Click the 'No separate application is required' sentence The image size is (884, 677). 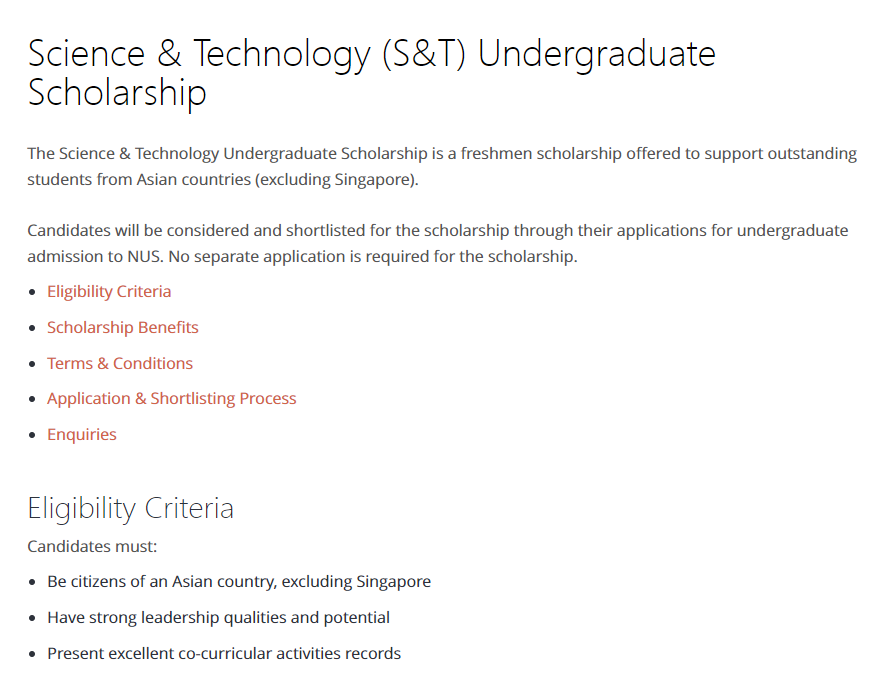(x=373, y=256)
